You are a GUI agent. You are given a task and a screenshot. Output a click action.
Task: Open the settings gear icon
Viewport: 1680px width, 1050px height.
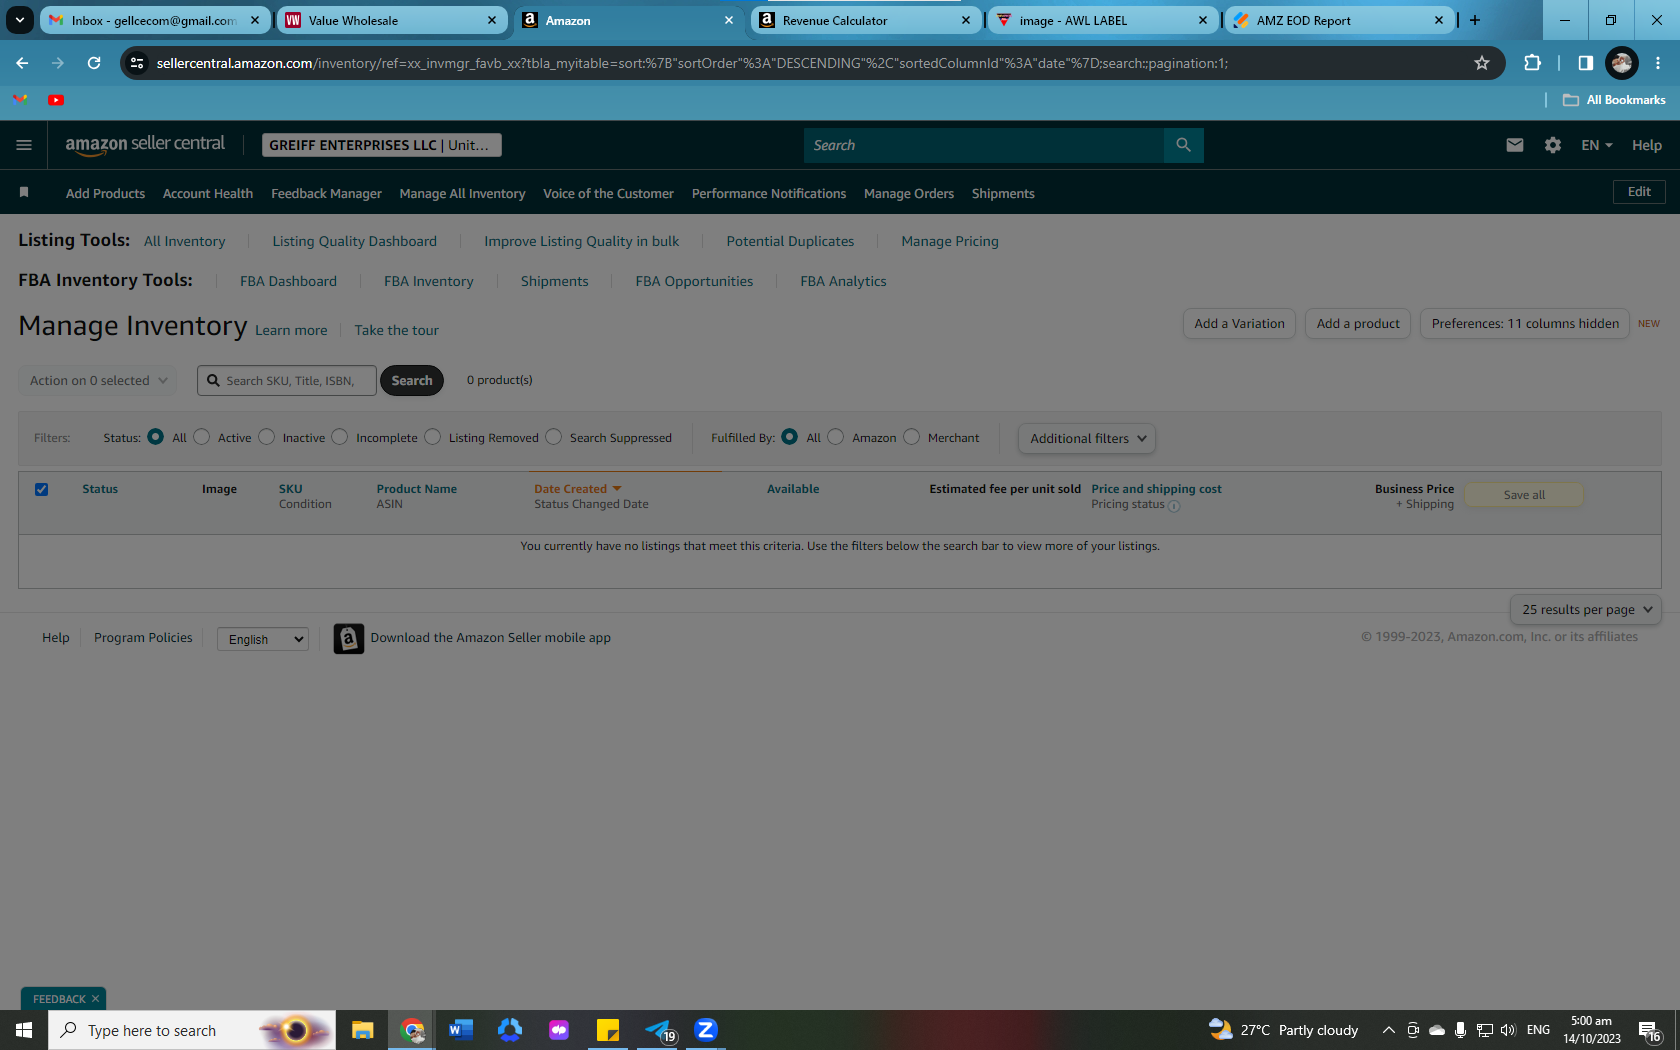tap(1552, 145)
